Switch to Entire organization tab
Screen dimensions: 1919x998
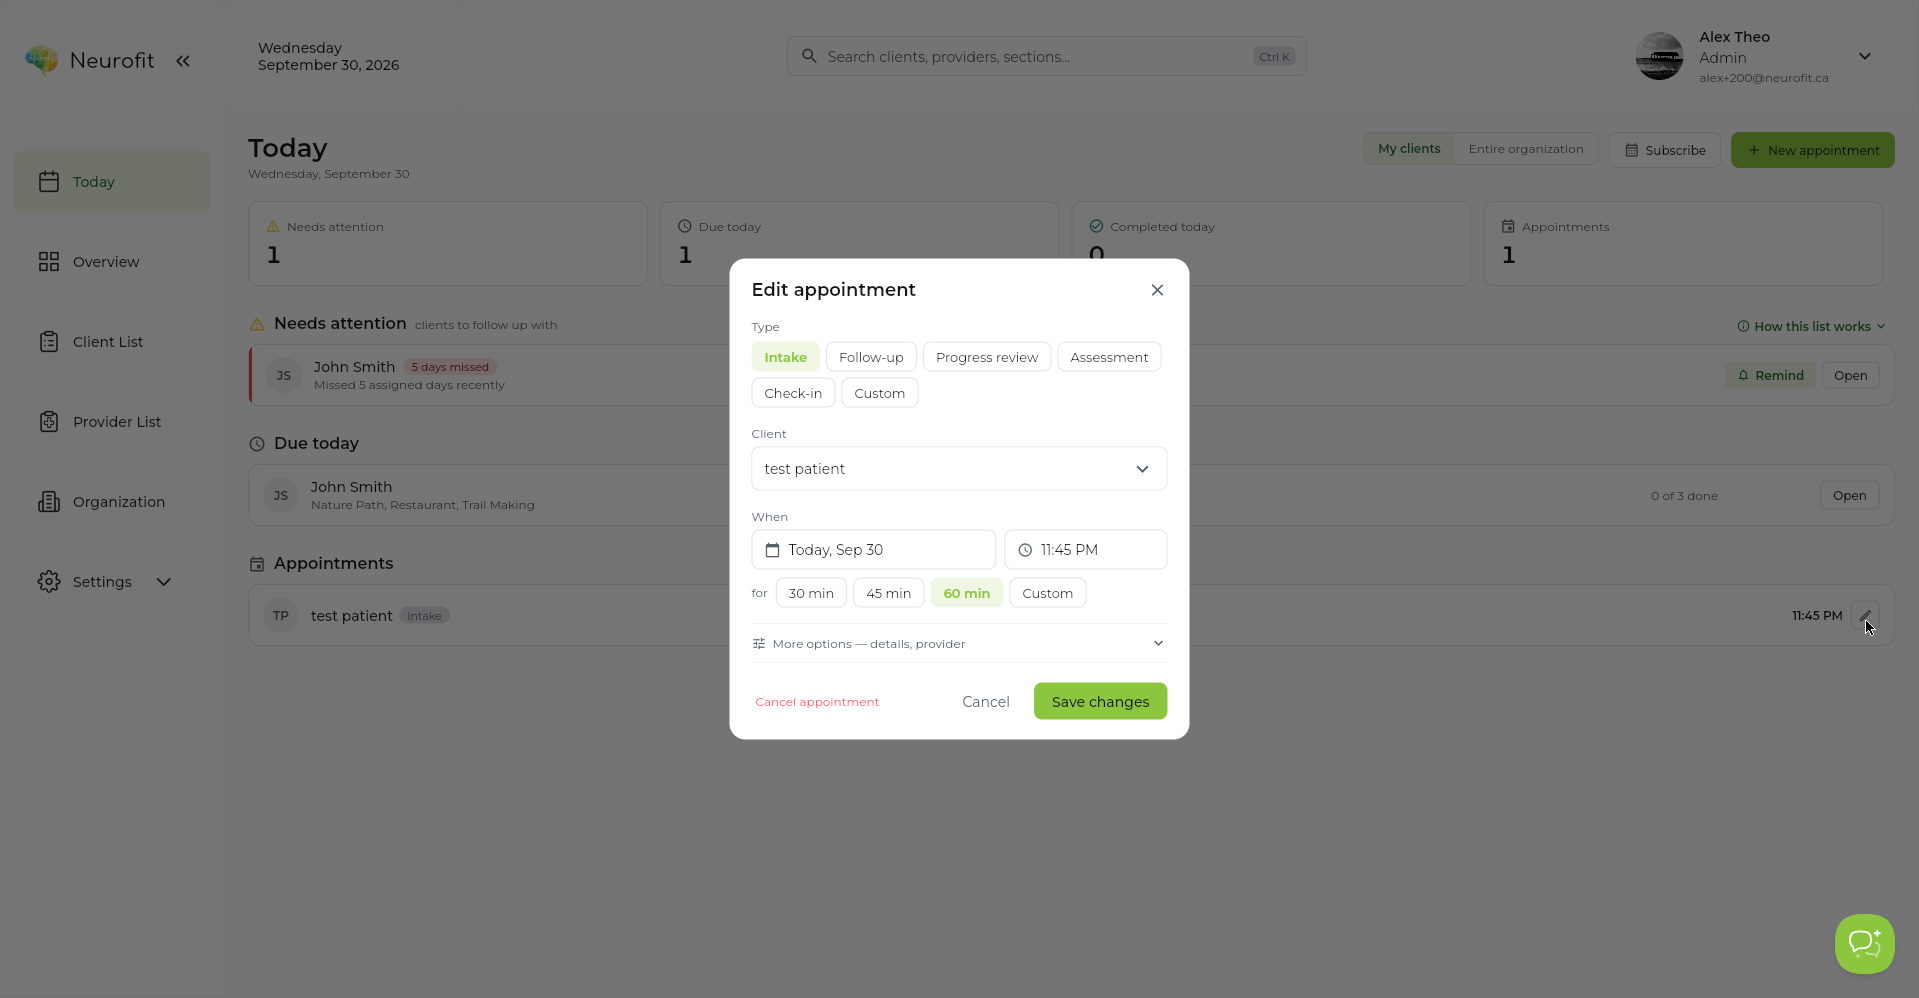(x=1526, y=149)
